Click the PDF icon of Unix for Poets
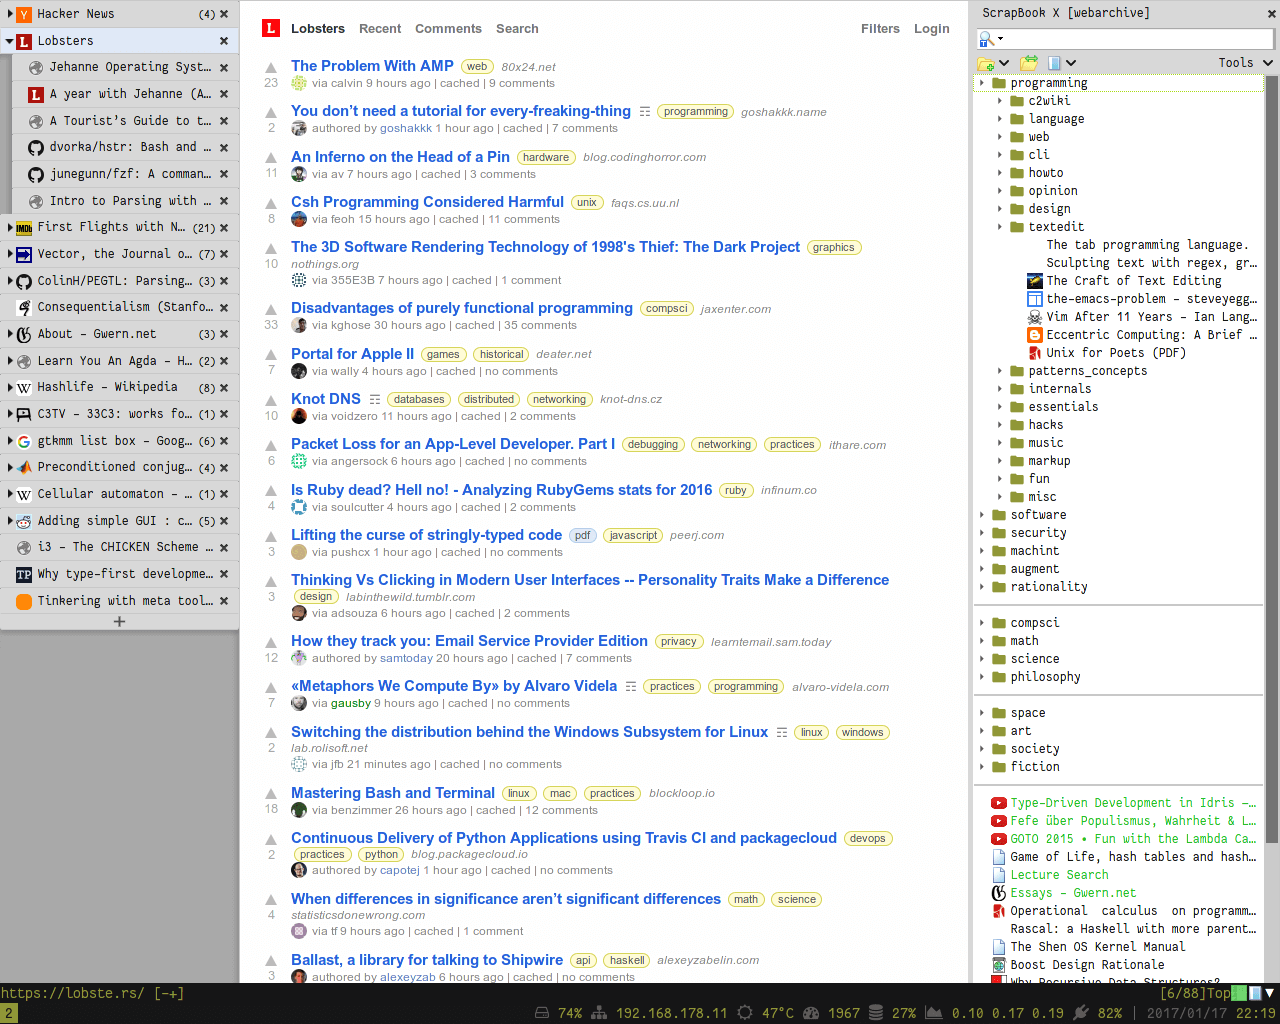The height and width of the screenshot is (1024, 1280). coord(1035,353)
